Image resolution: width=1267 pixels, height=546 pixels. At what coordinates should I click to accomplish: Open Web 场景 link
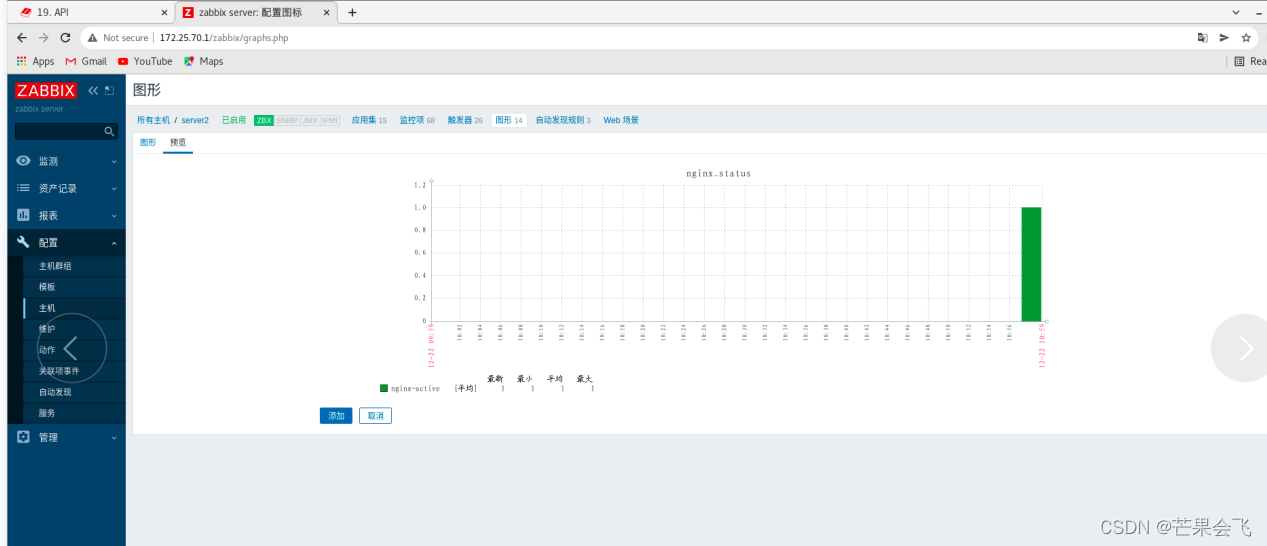[621, 120]
